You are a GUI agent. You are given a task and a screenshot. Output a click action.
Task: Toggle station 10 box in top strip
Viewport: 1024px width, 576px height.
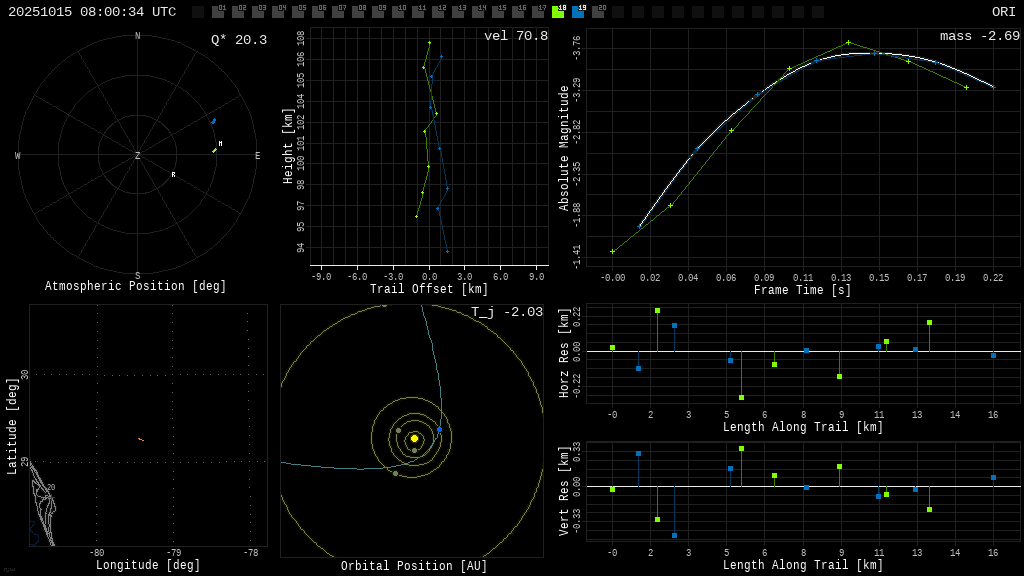tap(398, 12)
